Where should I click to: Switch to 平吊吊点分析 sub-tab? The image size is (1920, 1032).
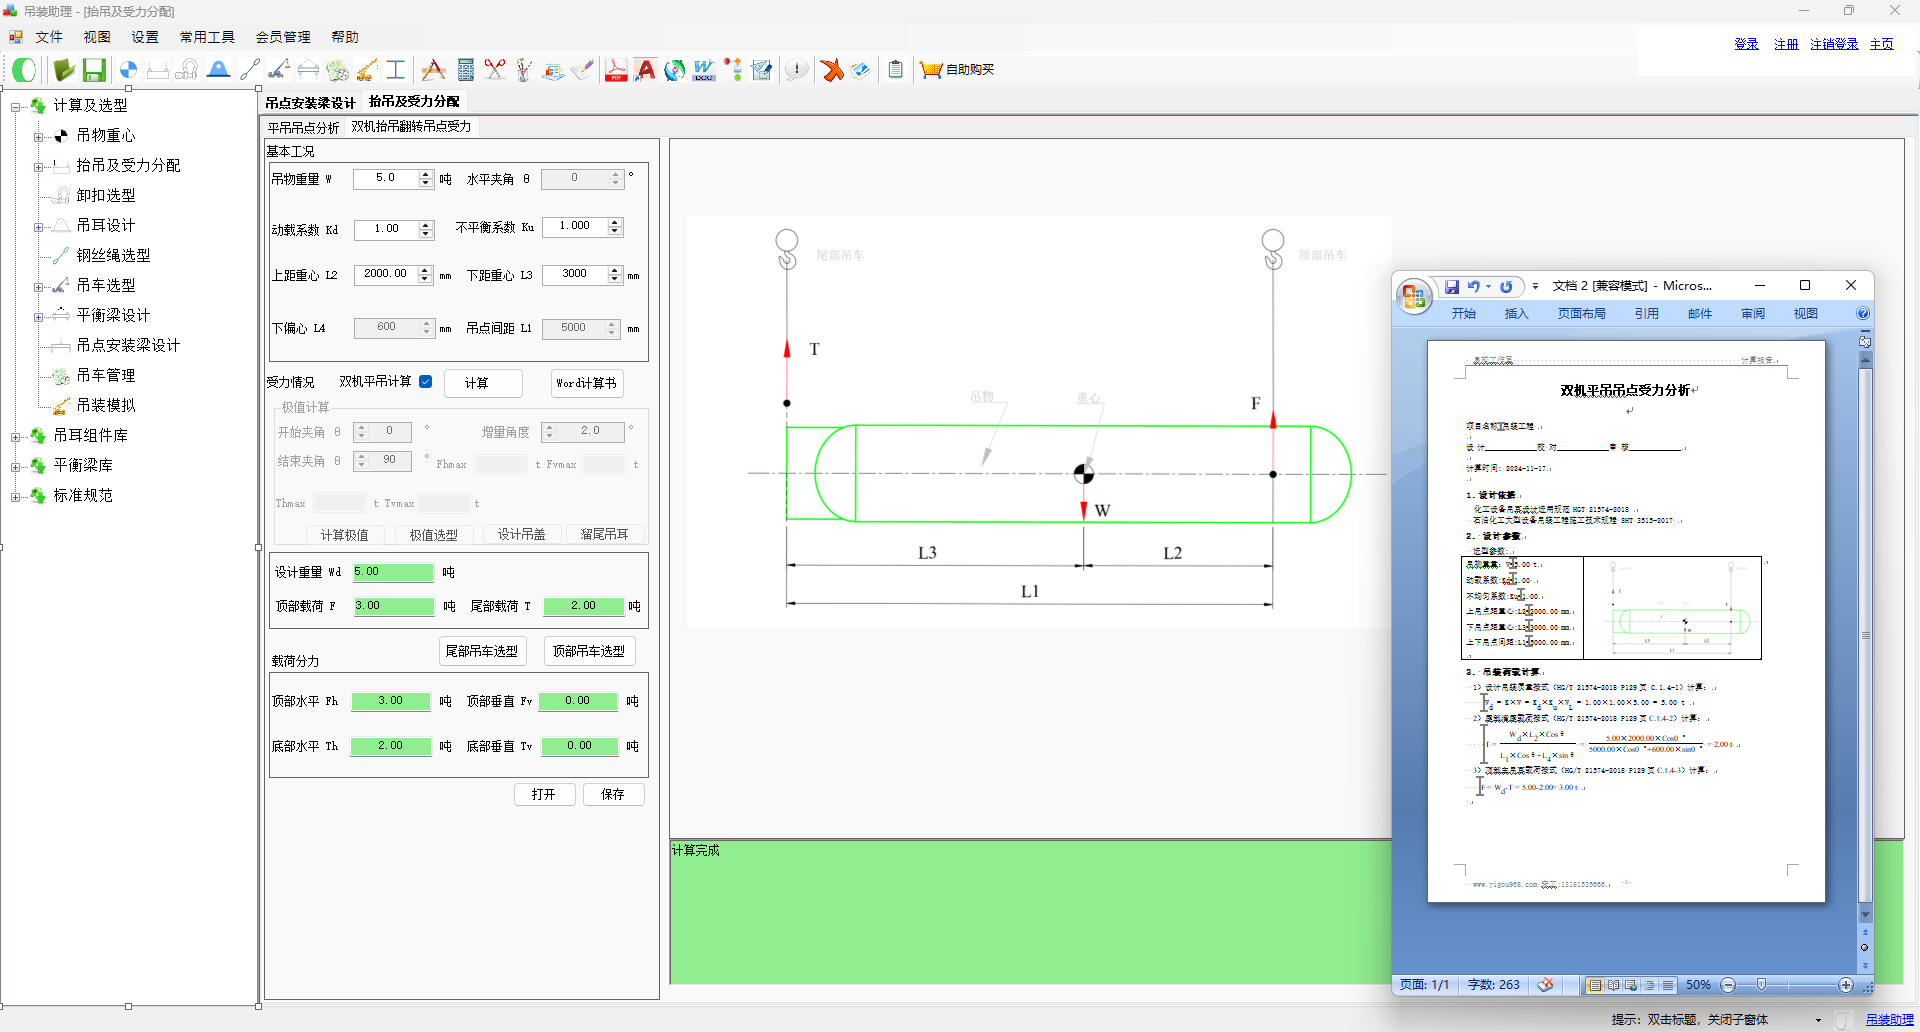pos(303,127)
